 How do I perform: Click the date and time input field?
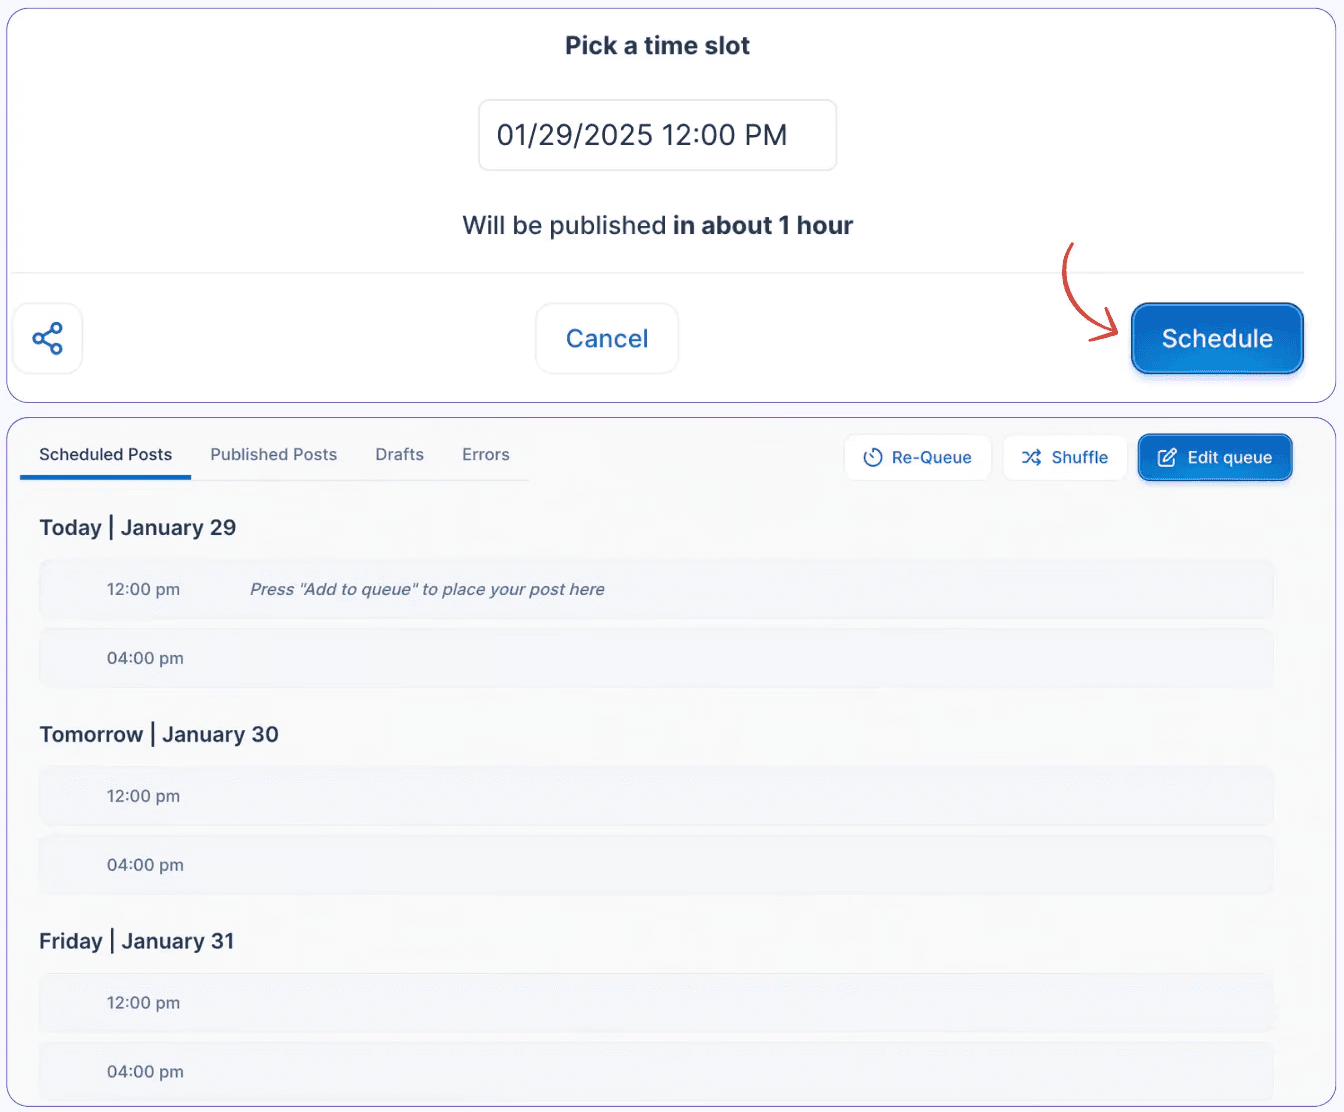click(x=657, y=135)
